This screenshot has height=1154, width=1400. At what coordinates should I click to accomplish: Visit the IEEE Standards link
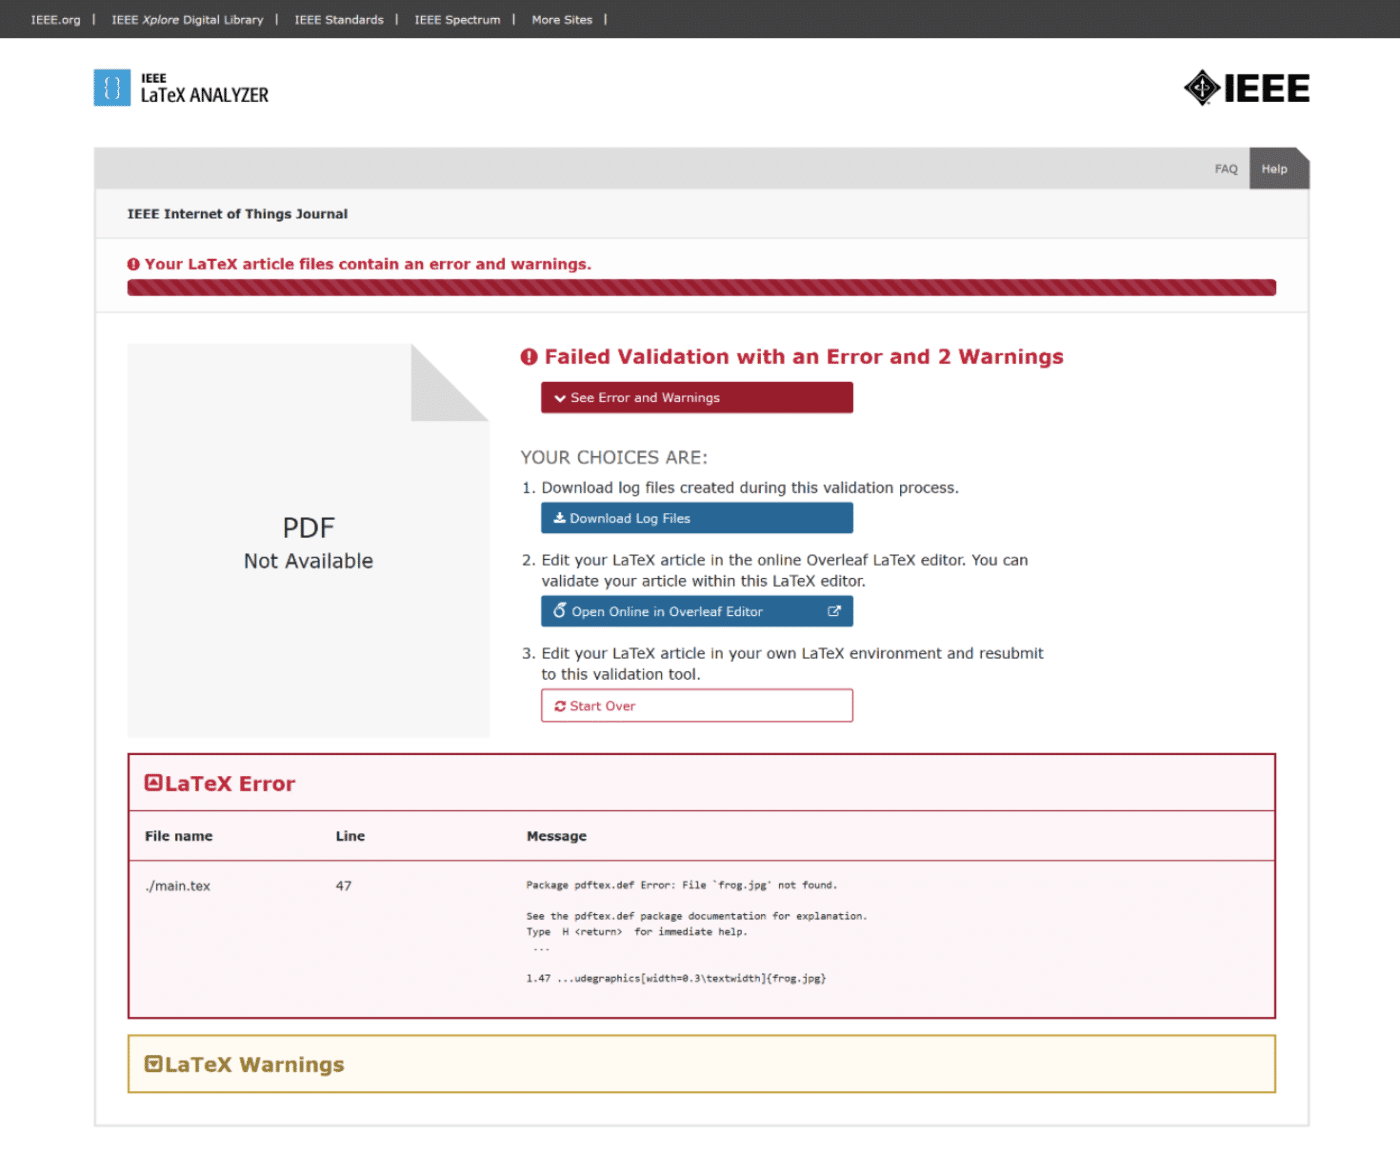pos(339,20)
